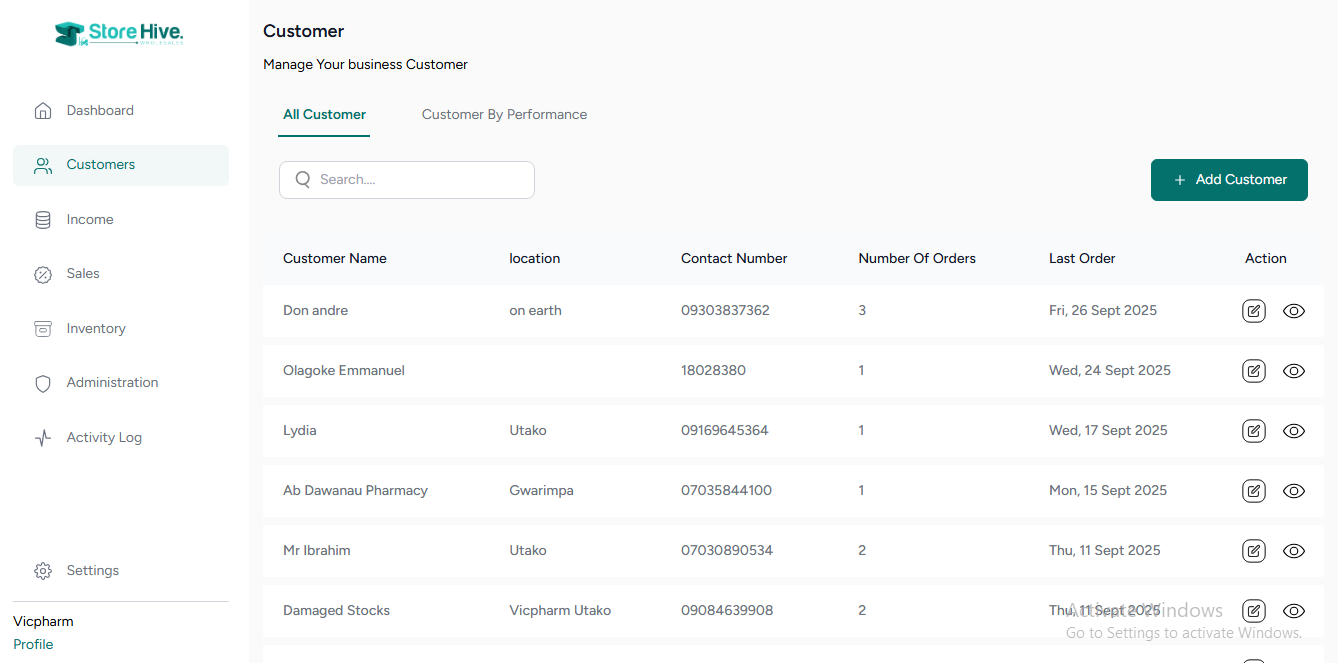Open Dashboard from the sidebar
Image resolution: width=1338 pixels, height=663 pixels.
[99, 111]
